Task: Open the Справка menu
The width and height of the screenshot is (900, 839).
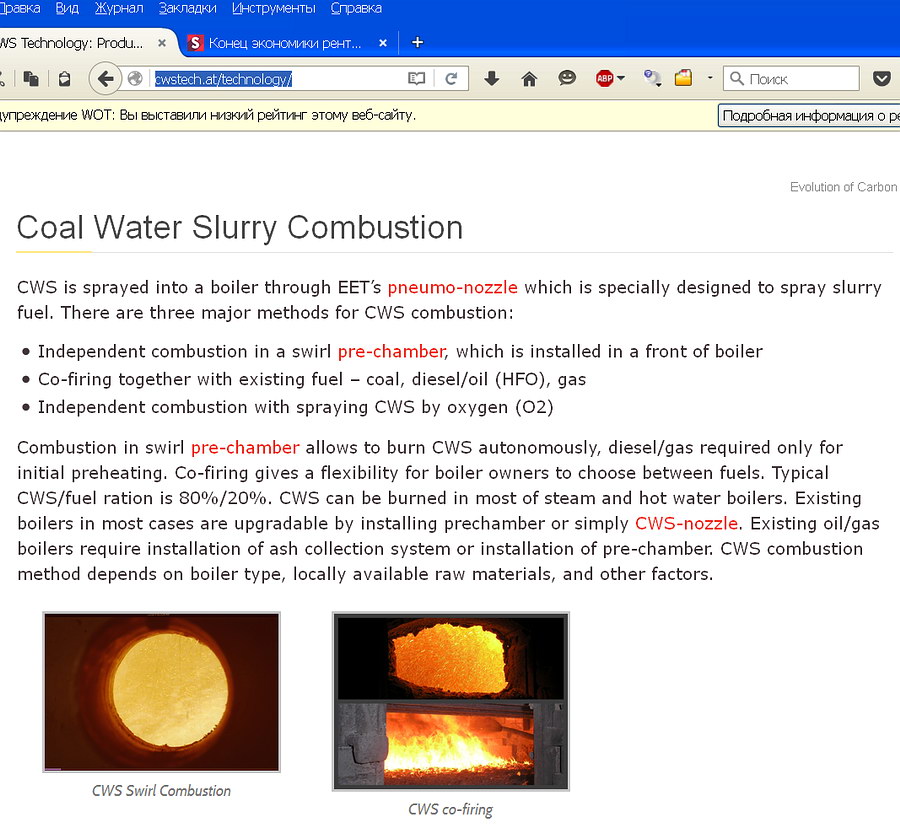Action: pyautogui.click(x=356, y=8)
